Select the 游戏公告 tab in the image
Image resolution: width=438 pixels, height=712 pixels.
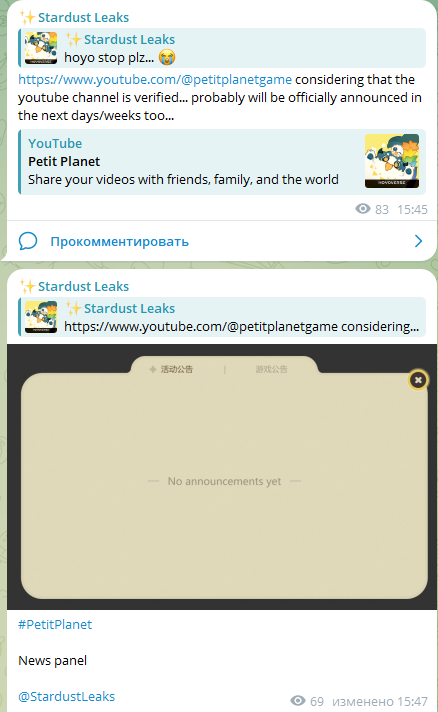[271, 369]
